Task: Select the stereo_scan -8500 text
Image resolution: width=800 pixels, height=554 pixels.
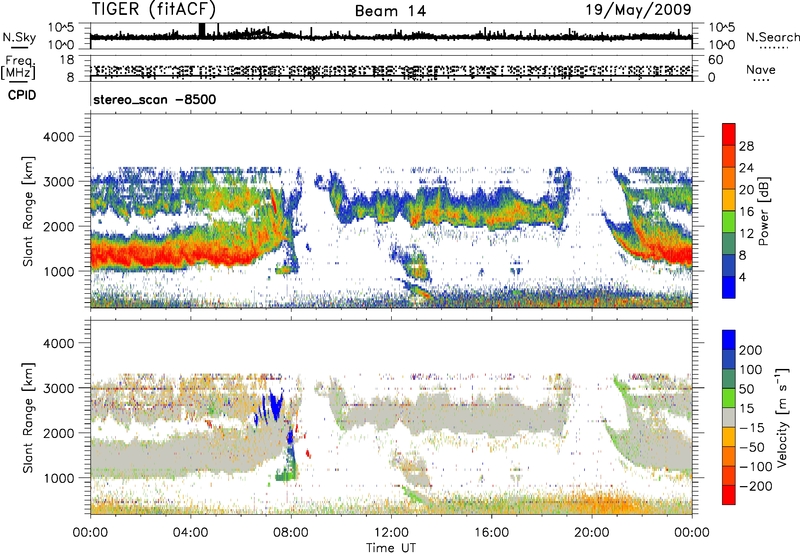Action: tap(155, 99)
